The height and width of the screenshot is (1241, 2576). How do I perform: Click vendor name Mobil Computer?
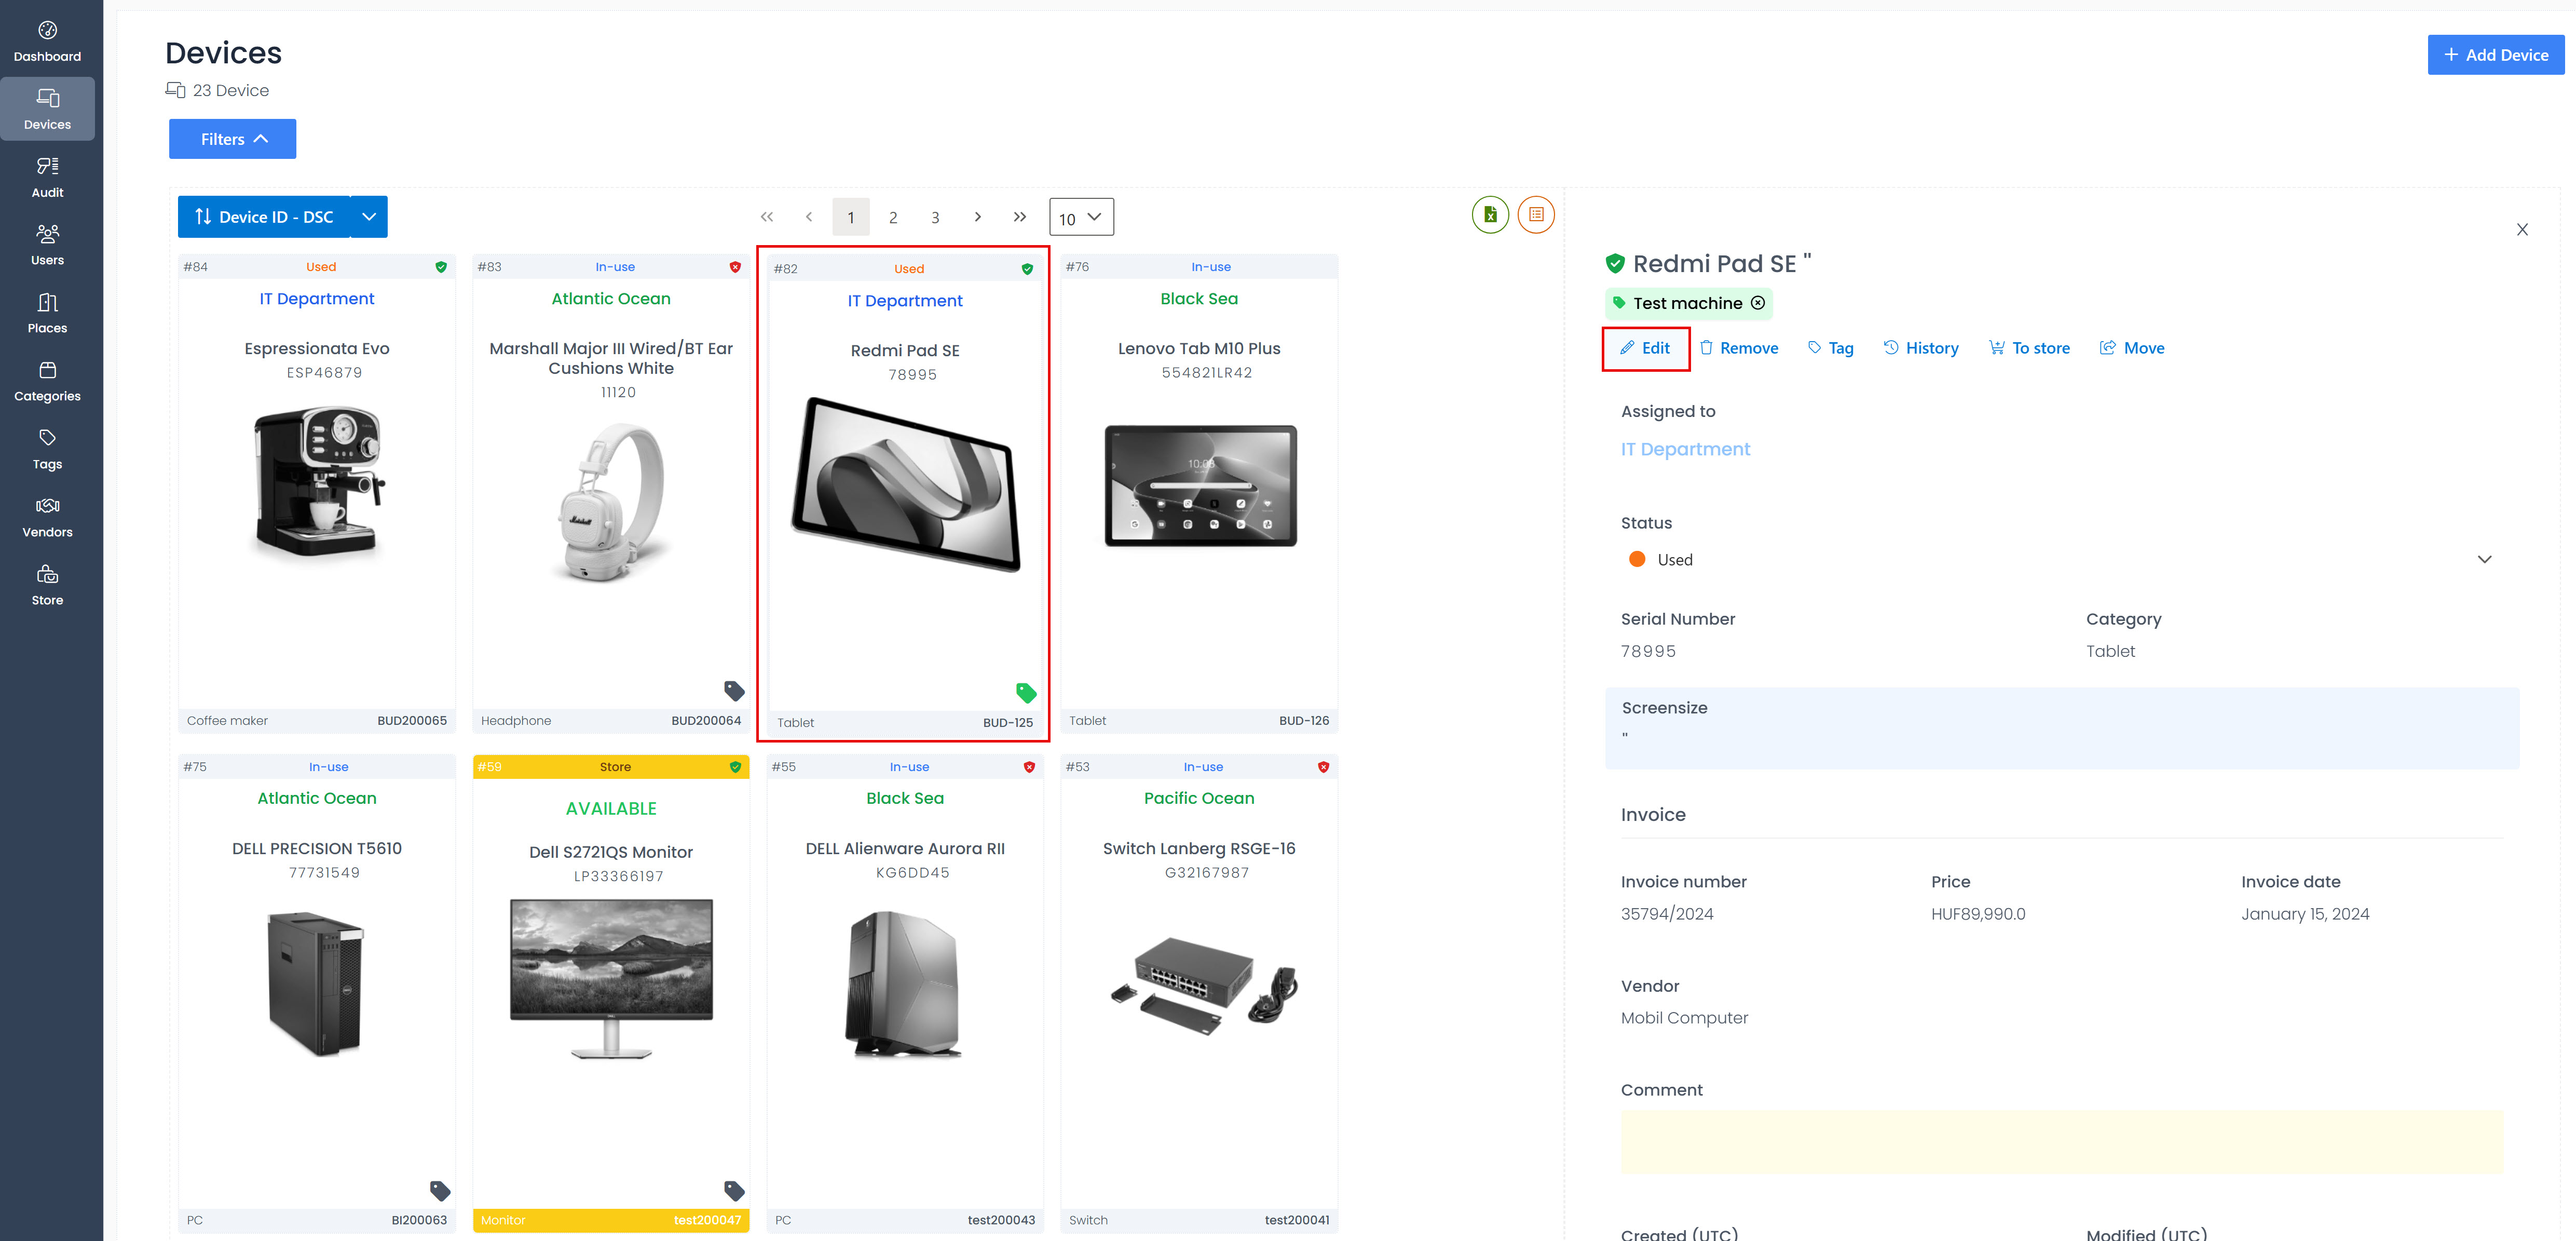coord(1684,1017)
